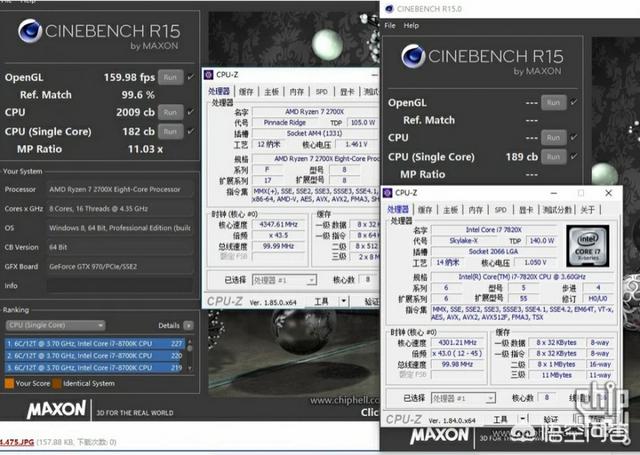Click core speed value 4347.61 MHz

click(278, 224)
